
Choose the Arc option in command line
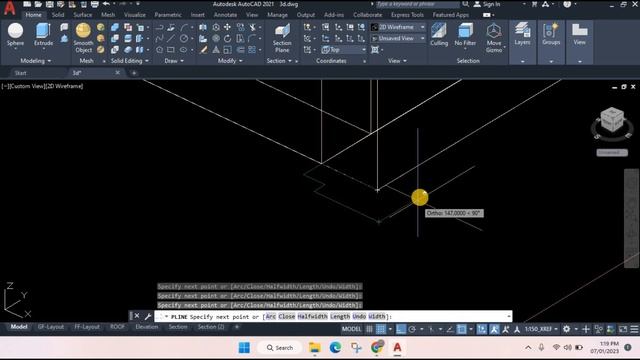pyautogui.click(x=271, y=316)
